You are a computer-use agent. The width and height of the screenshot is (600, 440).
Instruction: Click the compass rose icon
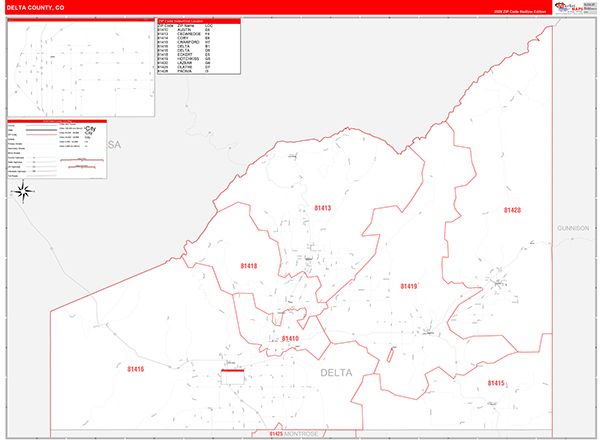point(27,193)
